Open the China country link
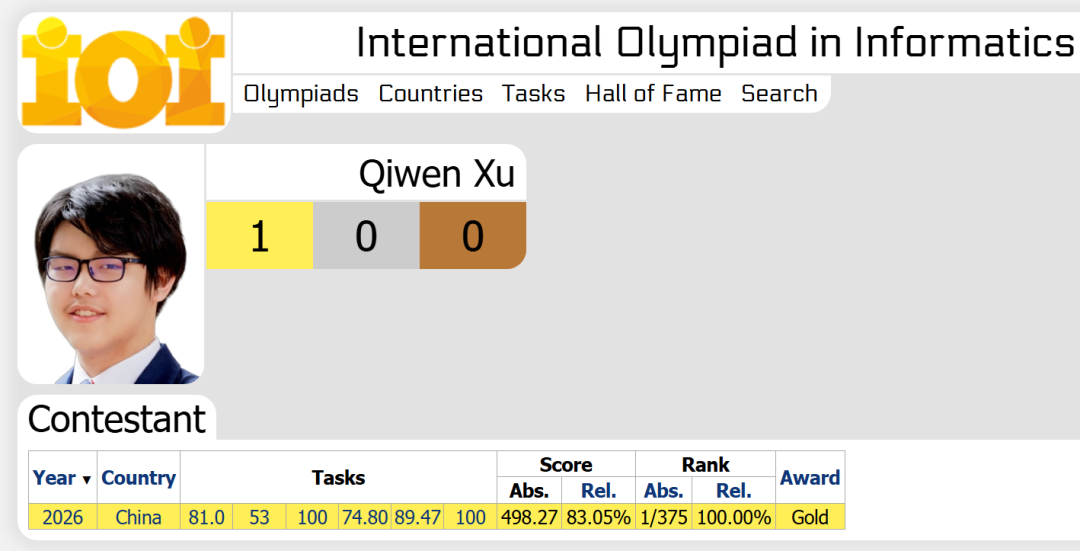 [x=138, y=517]
